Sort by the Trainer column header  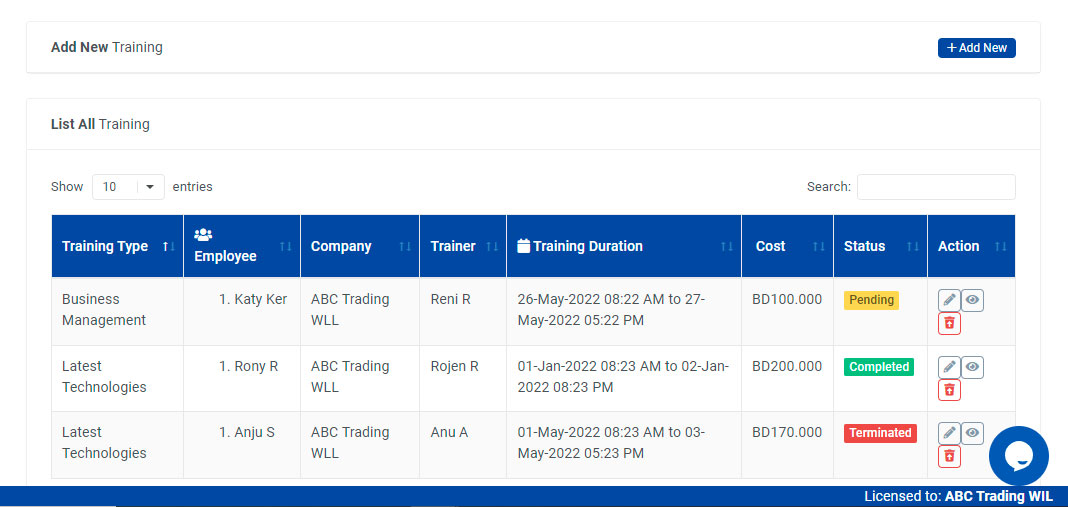453,246
